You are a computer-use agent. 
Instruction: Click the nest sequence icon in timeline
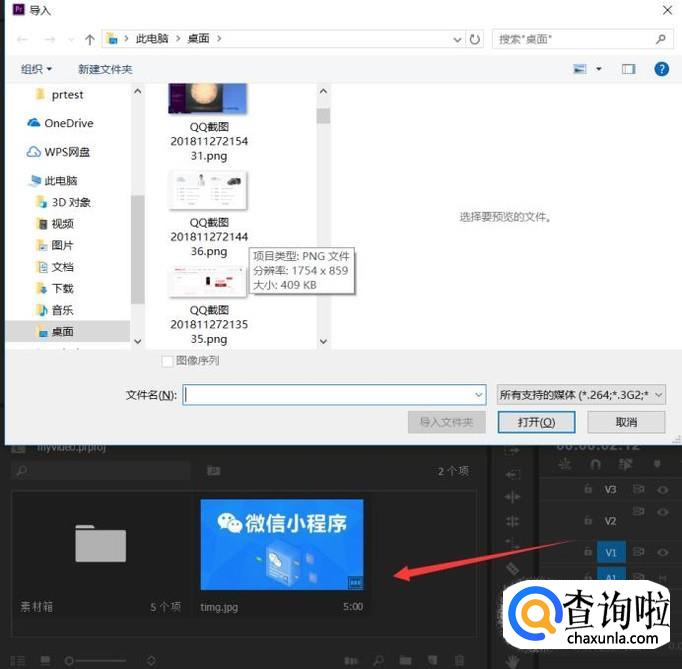tap(565, 464)
